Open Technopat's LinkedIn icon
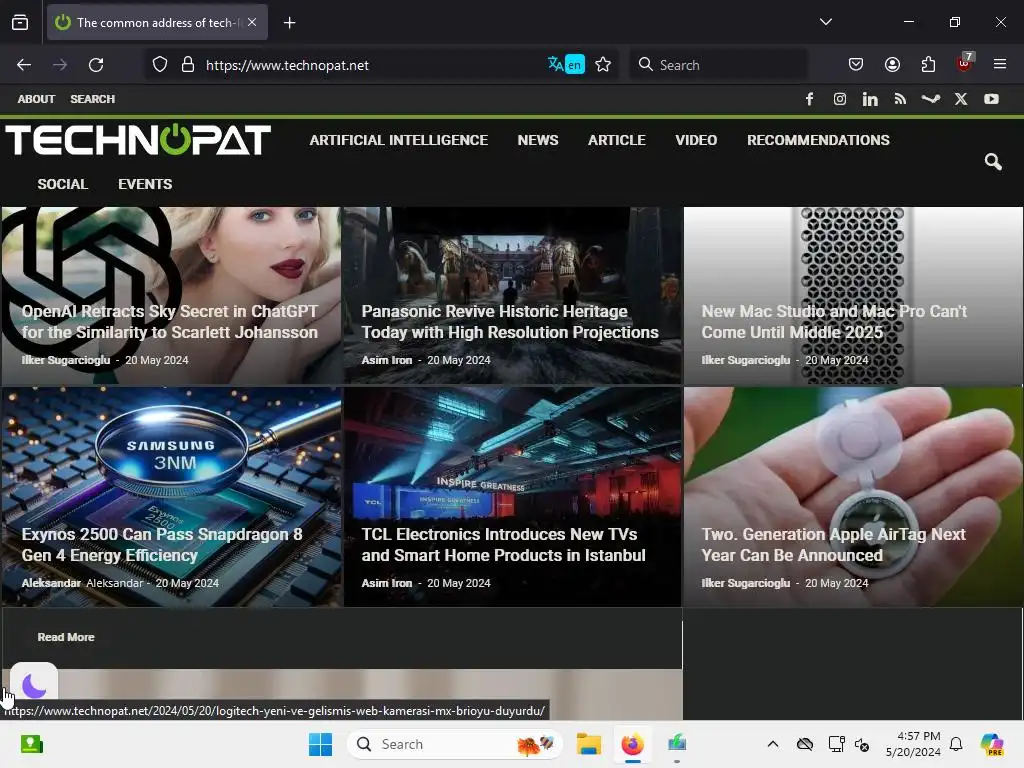This screenshot has height=768, width=1024. [x=870, y=99]
